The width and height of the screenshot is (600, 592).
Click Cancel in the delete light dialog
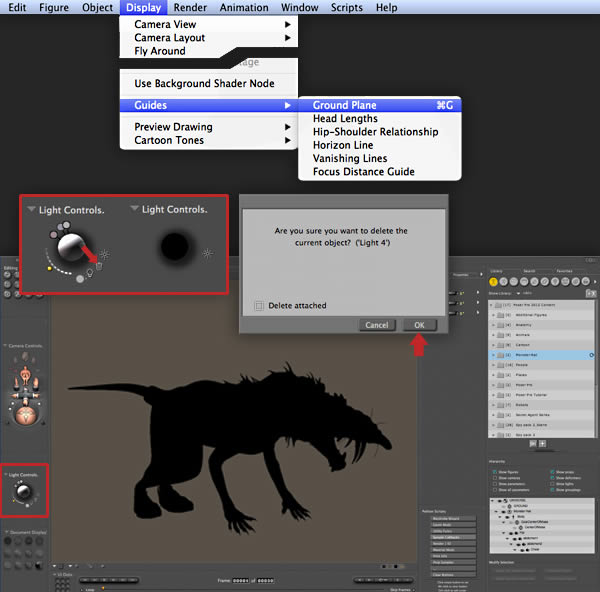pos(377,325)
